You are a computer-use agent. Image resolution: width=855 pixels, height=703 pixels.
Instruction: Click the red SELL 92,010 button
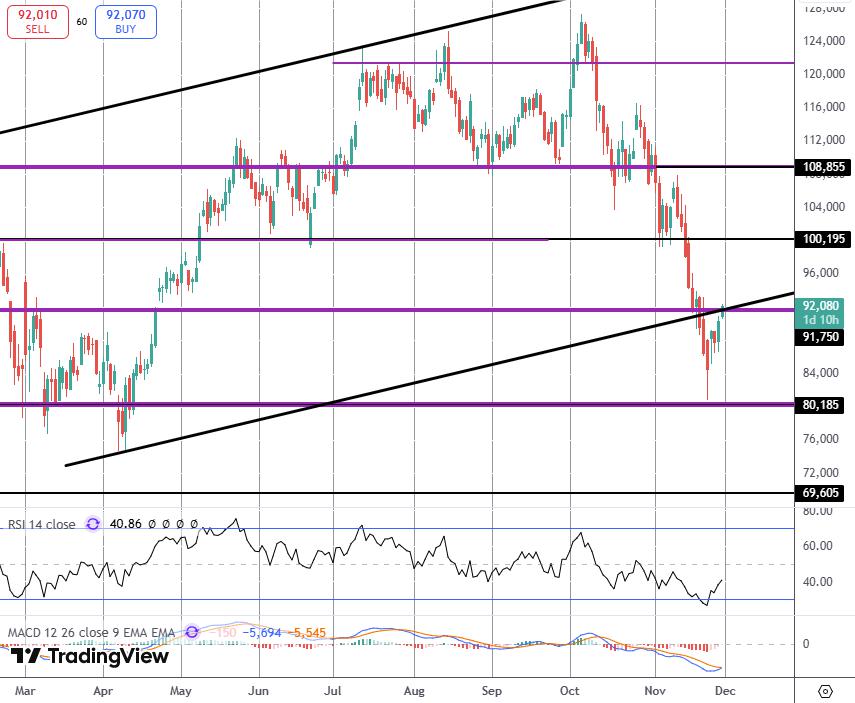(x=38, y=22)
